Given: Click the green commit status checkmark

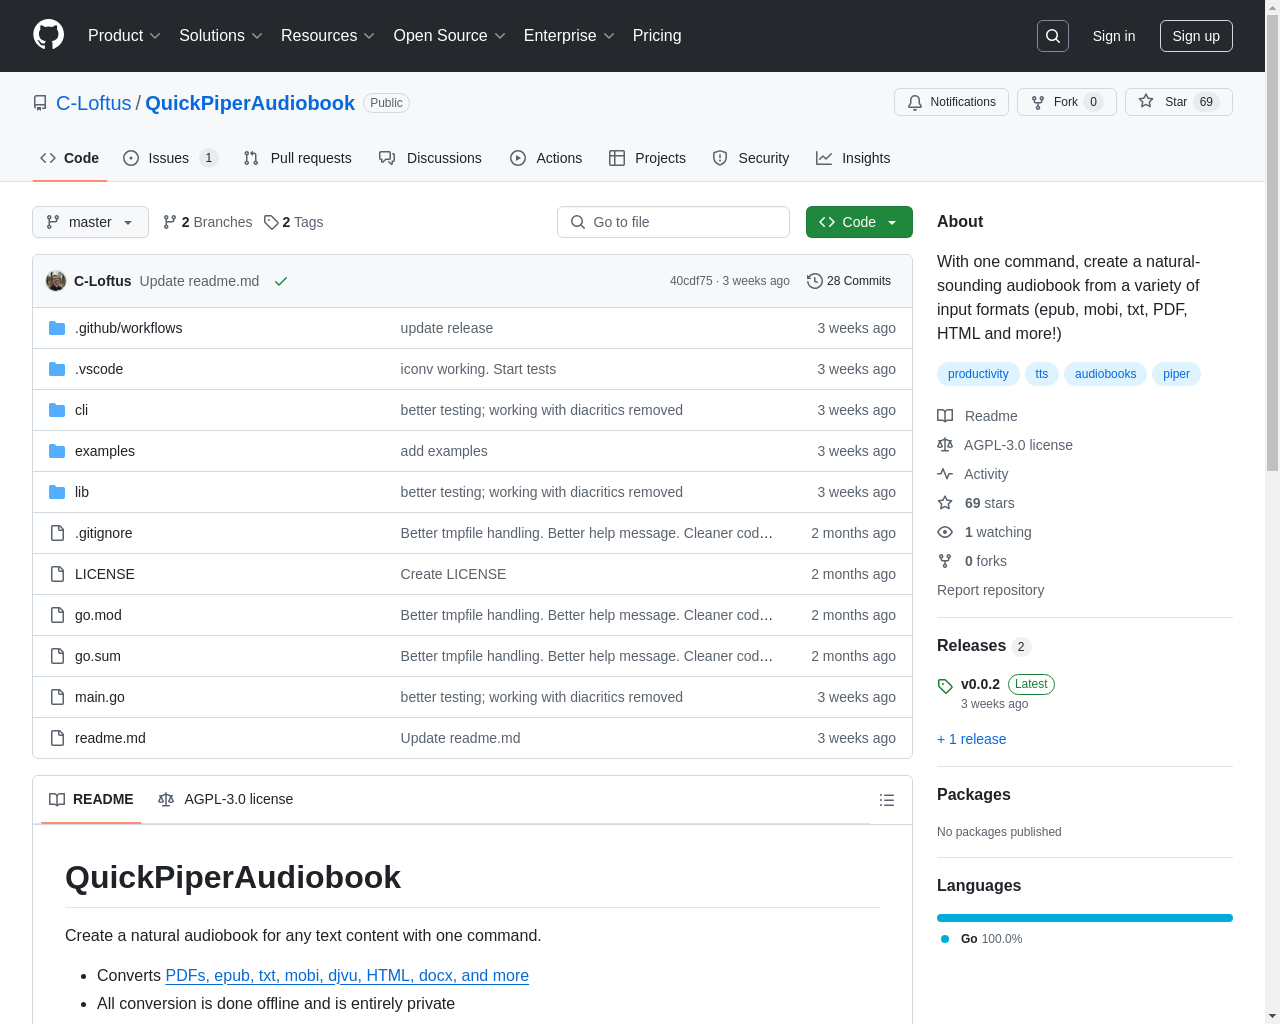Looking at the screenshot, I should 281,281.
